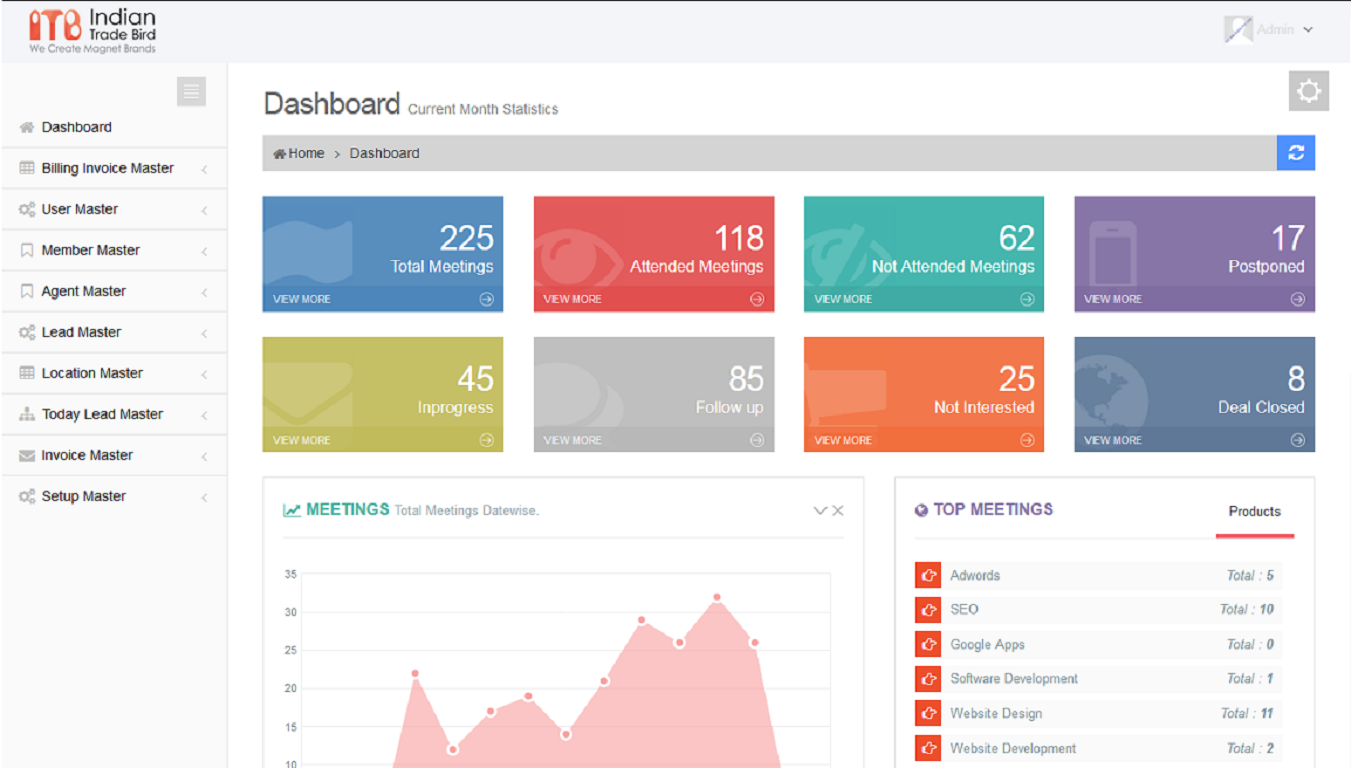View more on Postponed card
This screenshot has height=768, width=1351.
[1113, 299]
